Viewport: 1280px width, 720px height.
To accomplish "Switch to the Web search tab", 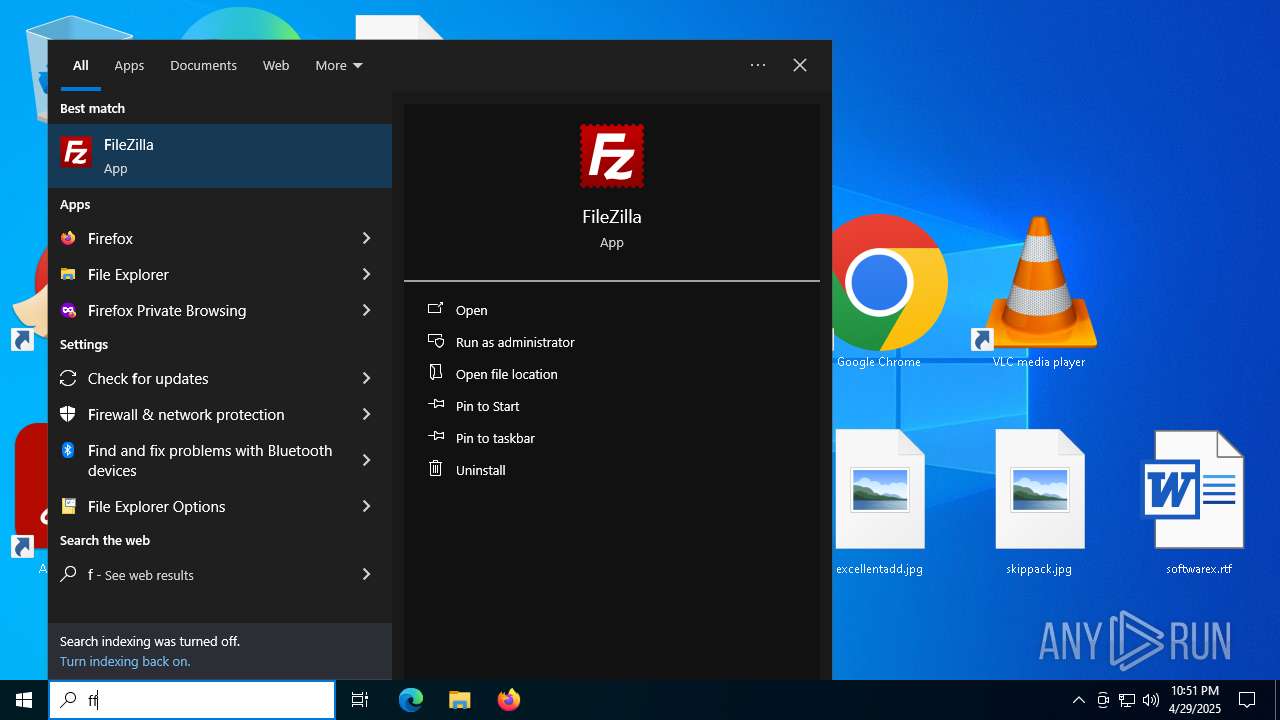I will [276, 65].
